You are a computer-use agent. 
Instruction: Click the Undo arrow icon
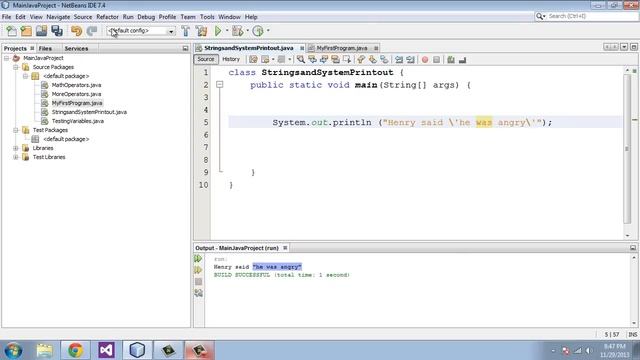click(x=76, y=31)
